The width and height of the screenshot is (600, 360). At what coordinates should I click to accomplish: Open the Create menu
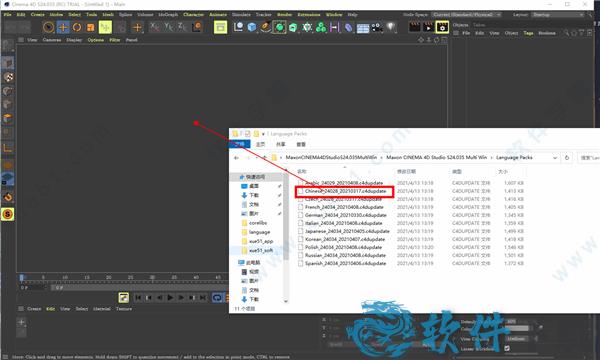tap(38, 15)
